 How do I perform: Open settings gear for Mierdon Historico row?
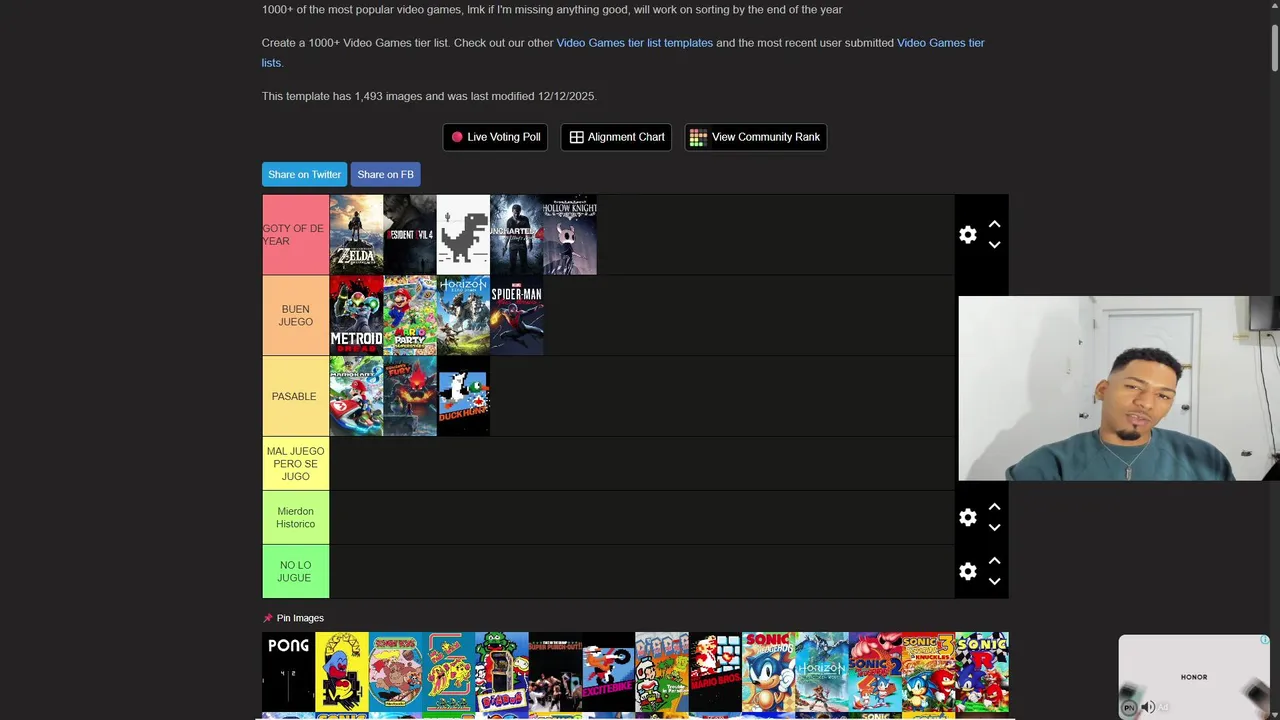[967, 517]
